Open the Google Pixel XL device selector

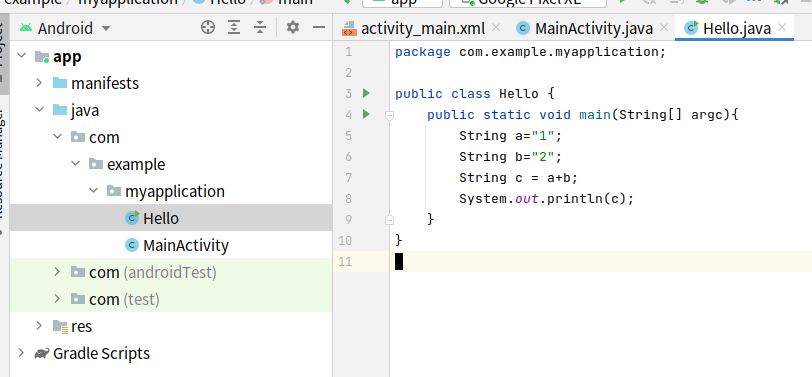click(x=528, y=2)
